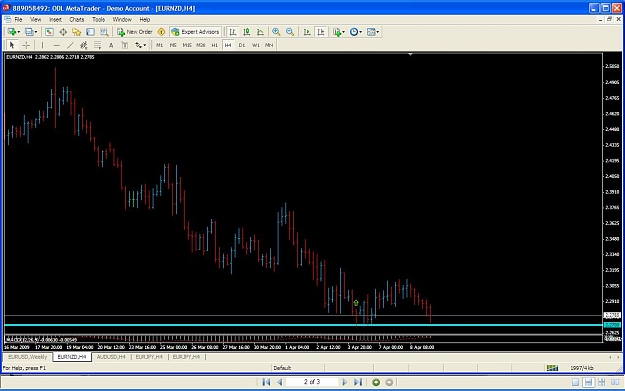Click the cyan horizontal line on chart
Screen dimensions: 625x391
pyautogui.click(x=303, y=325)
